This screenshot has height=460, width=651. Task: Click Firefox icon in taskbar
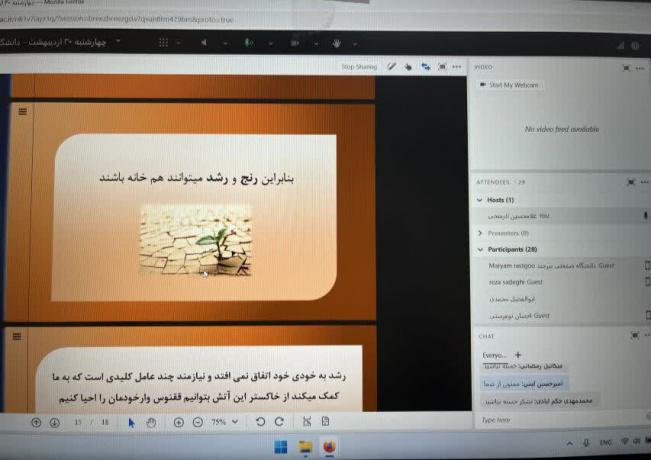click(330, 447)
